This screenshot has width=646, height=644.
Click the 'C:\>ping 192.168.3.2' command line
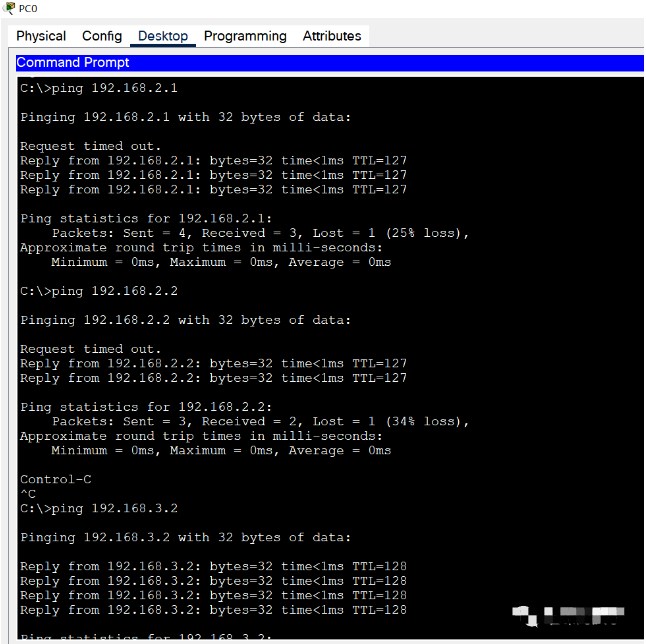pos(99,508)
